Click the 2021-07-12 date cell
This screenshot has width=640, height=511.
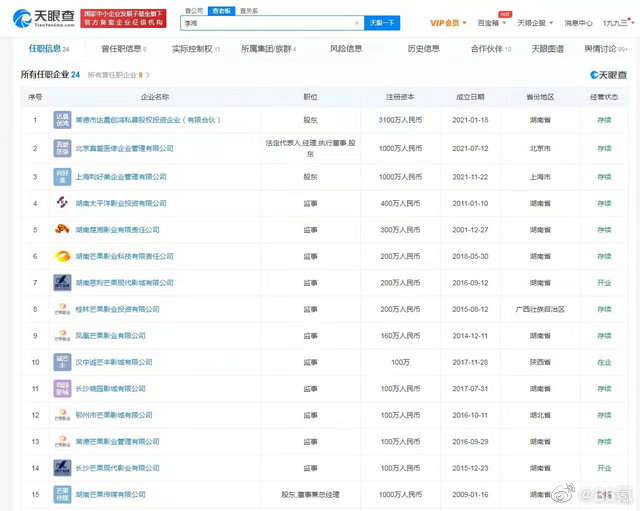(x=470, y=148)
